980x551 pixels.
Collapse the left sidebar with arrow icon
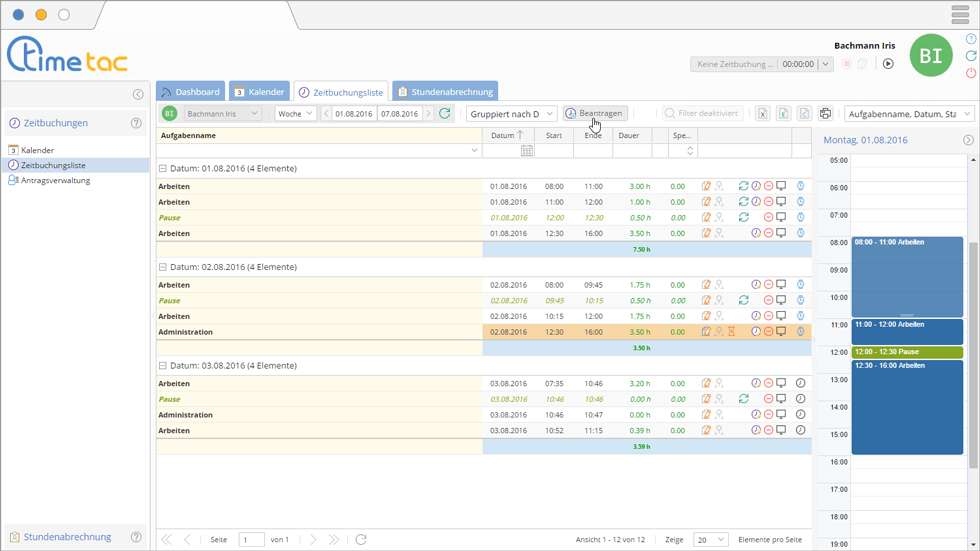(x=138, y=94)
